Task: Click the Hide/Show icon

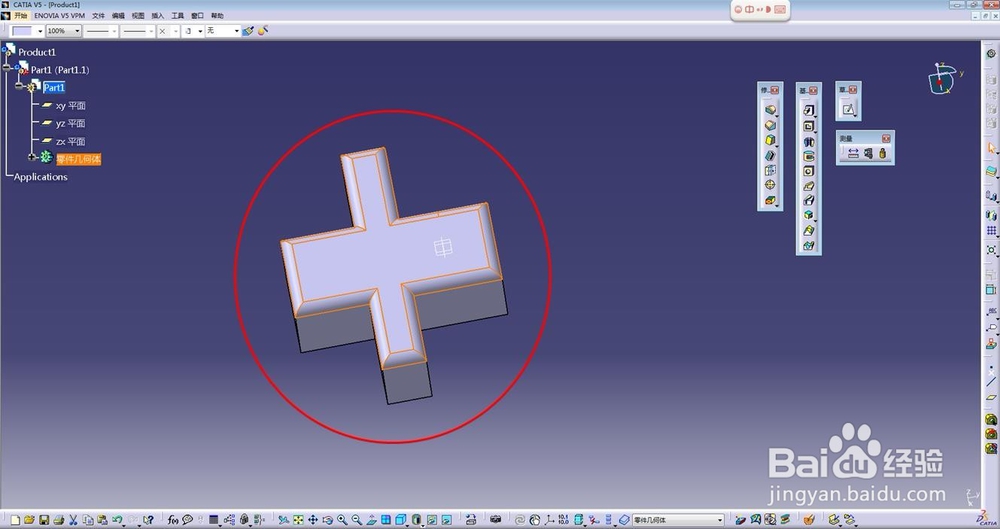Action: (x=432, y=519)
